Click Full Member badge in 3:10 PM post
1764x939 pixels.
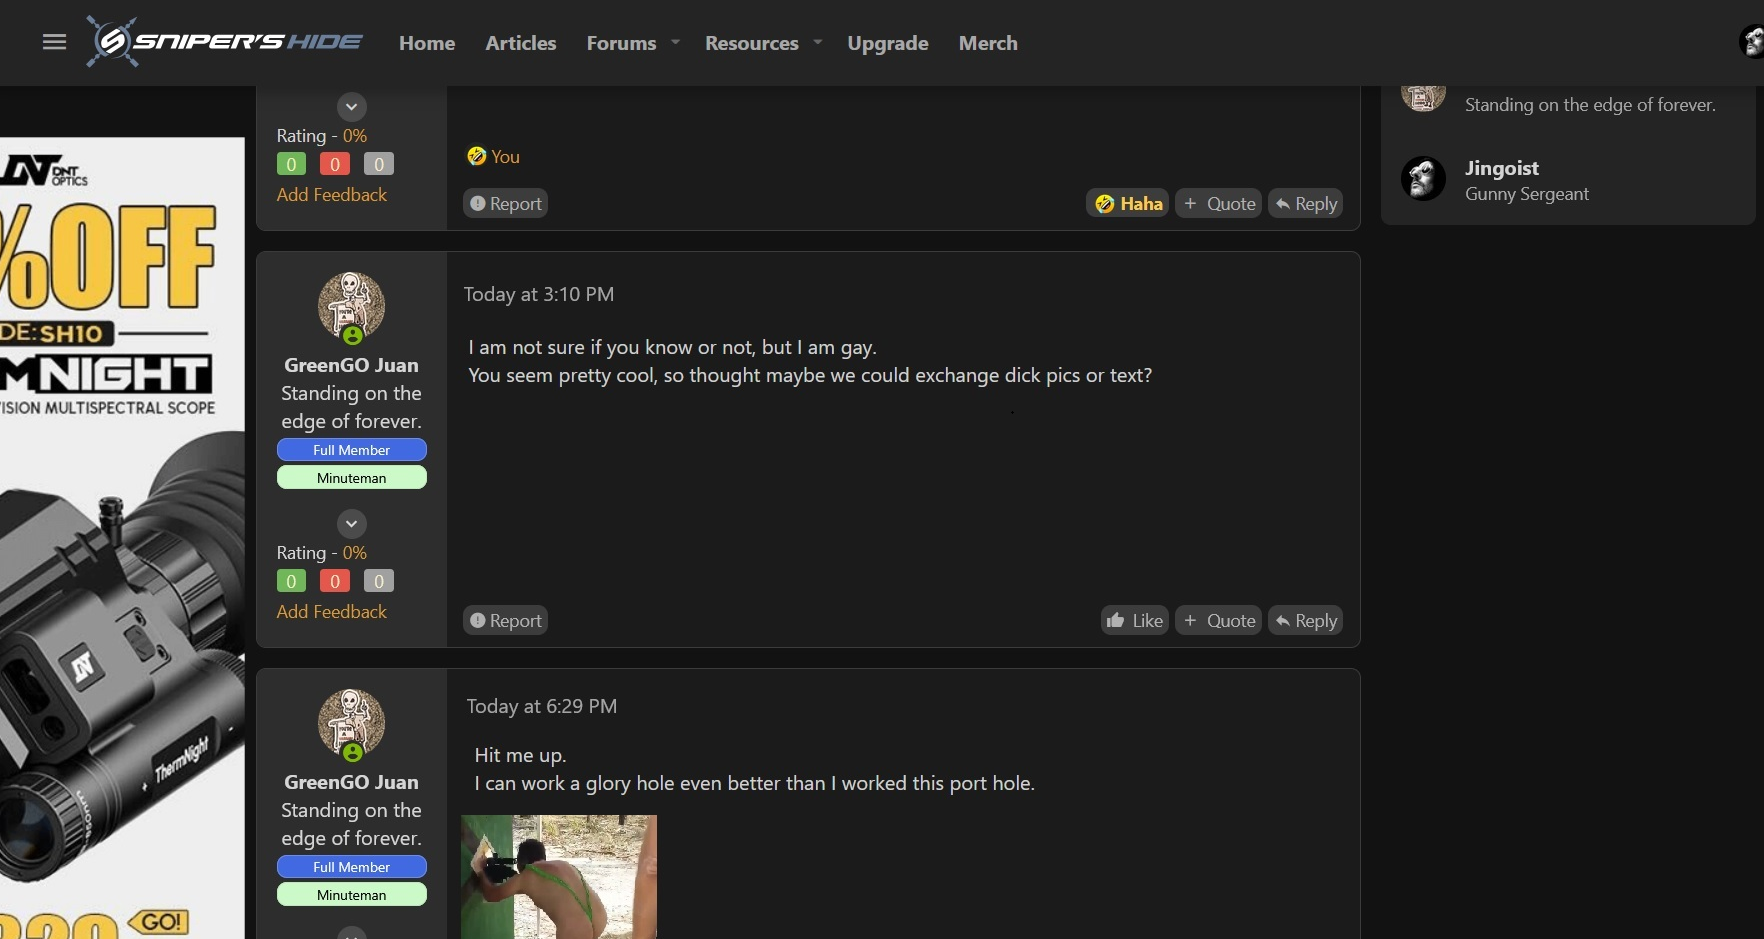tap(351, 450)
